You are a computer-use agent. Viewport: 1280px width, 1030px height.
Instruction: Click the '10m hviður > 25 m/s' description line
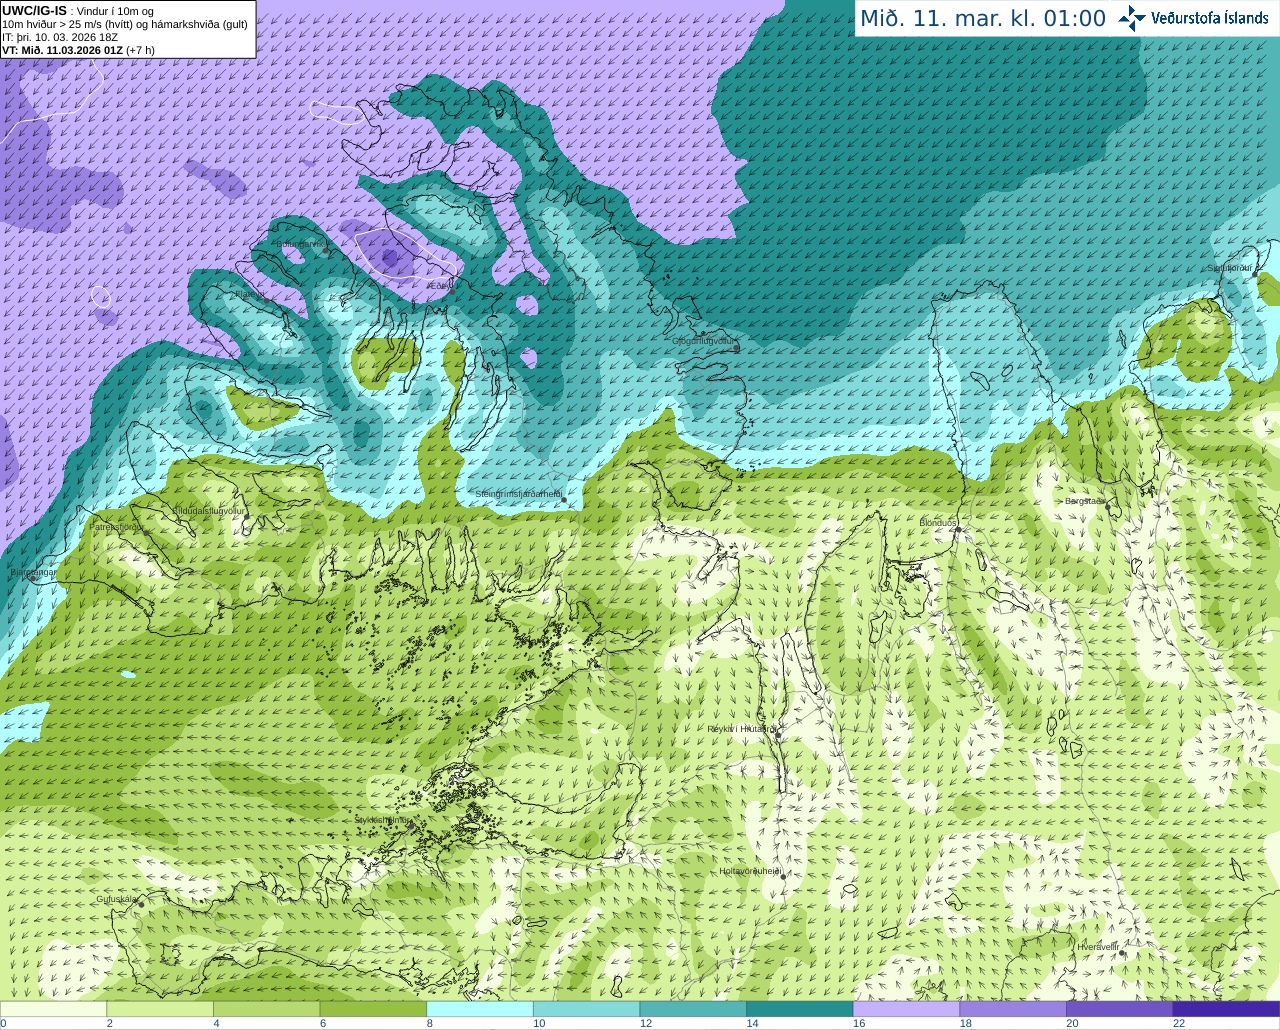(x=125, y=24)
